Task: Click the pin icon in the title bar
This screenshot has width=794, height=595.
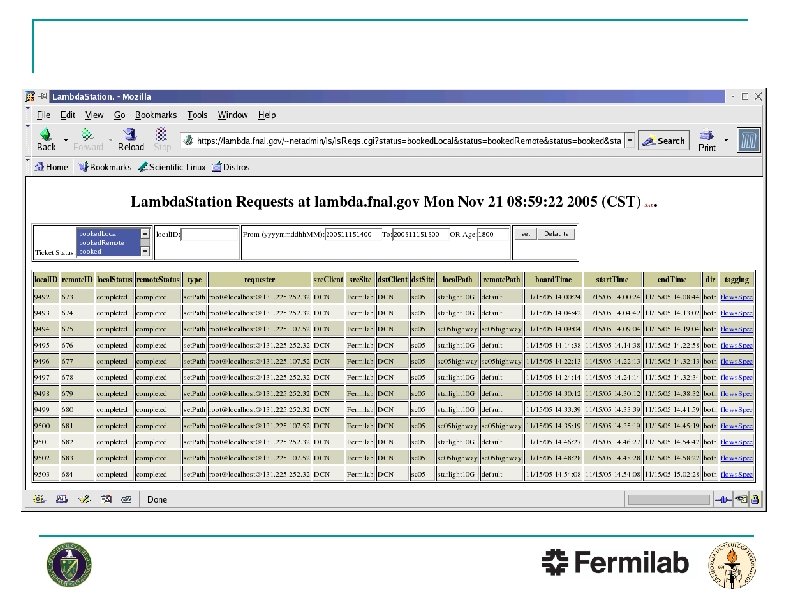Action: (43, 96)
